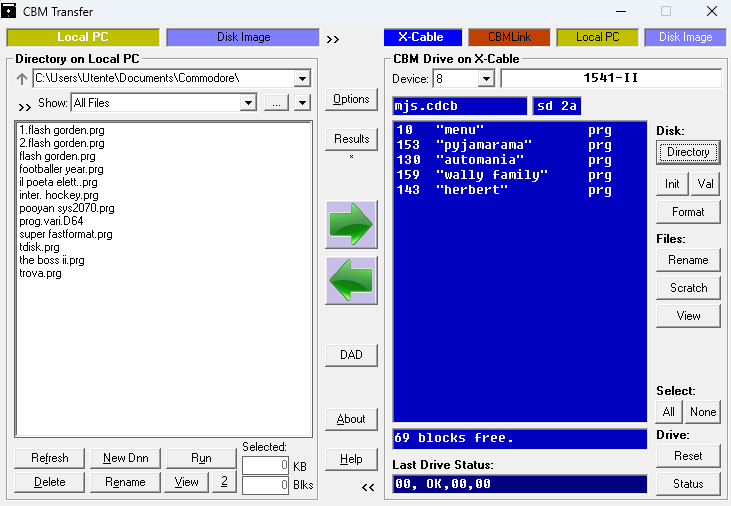Open the Show All Files dropdown

[248, 103]
